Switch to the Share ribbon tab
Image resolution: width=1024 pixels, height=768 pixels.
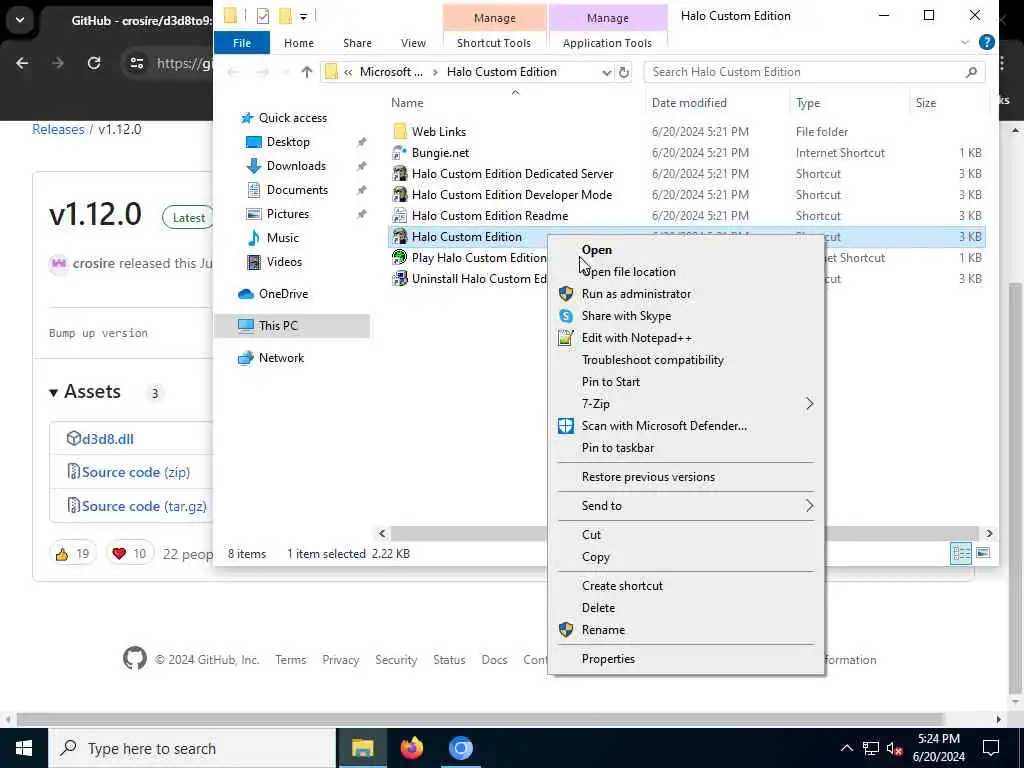[x=357, y=42]
